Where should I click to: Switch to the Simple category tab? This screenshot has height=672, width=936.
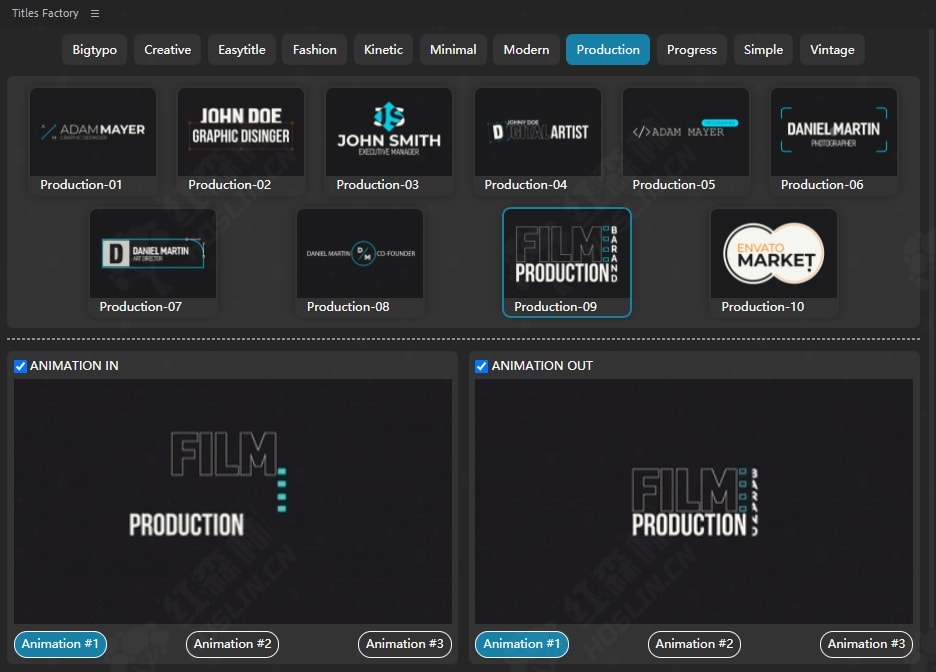tap(763, 50)
